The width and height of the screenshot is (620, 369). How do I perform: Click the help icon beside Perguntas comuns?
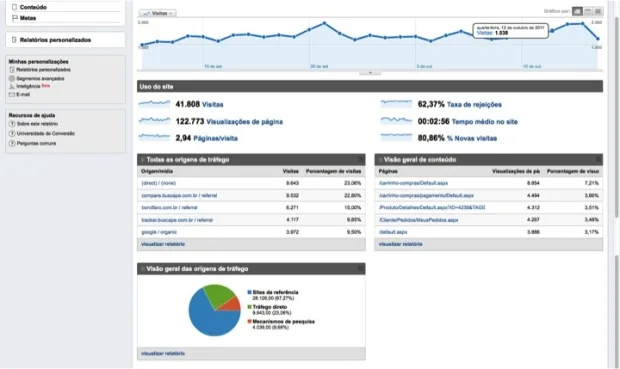pyautogui.click(x=12, y=143)
